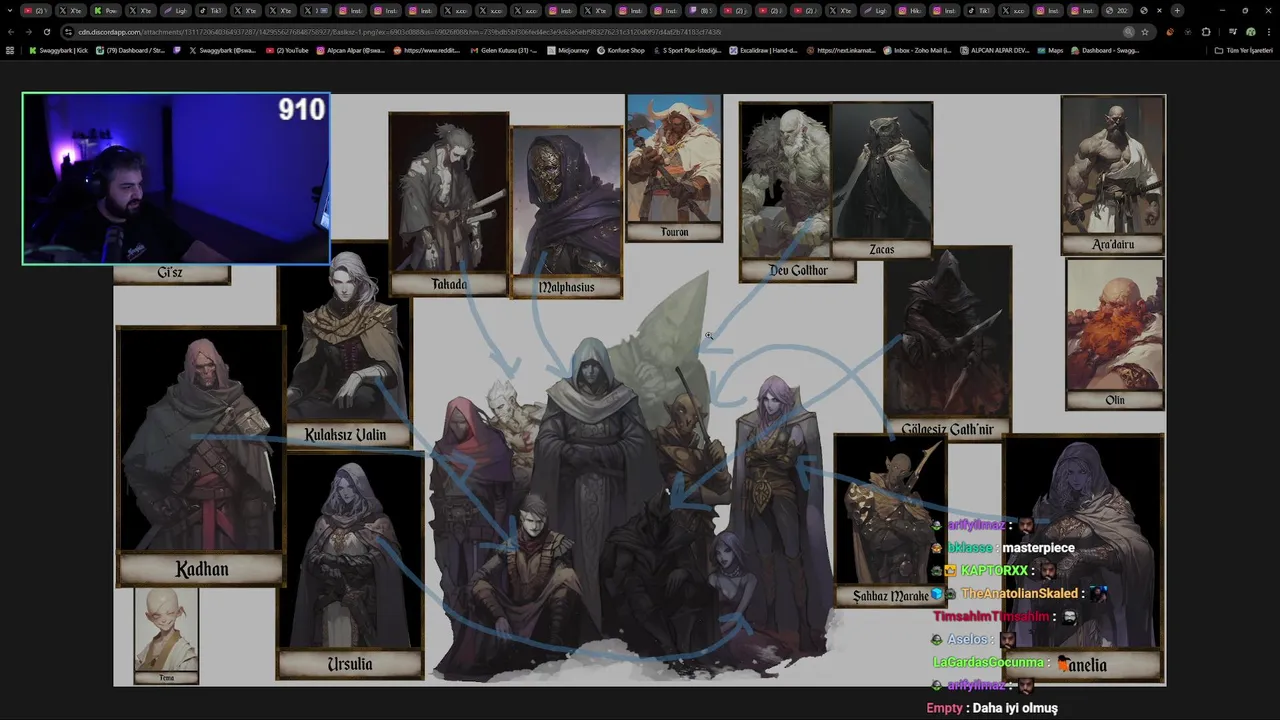
Task: Open the Swaggybark | Kick bookmark
Action: (x=58, y=50)
